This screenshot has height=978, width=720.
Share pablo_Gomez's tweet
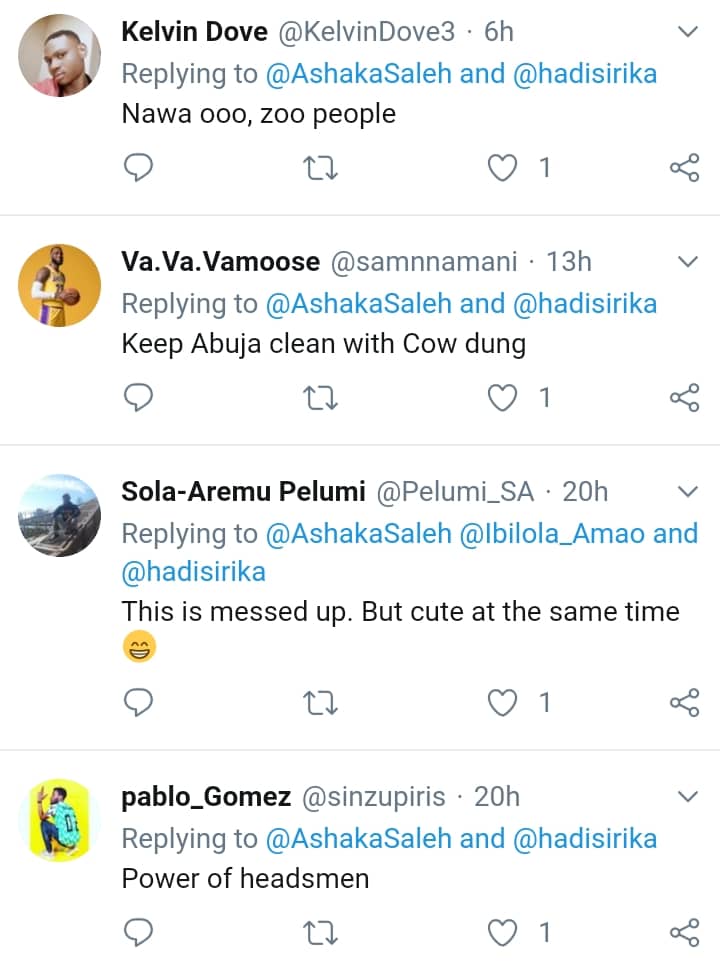click(684, 933)
